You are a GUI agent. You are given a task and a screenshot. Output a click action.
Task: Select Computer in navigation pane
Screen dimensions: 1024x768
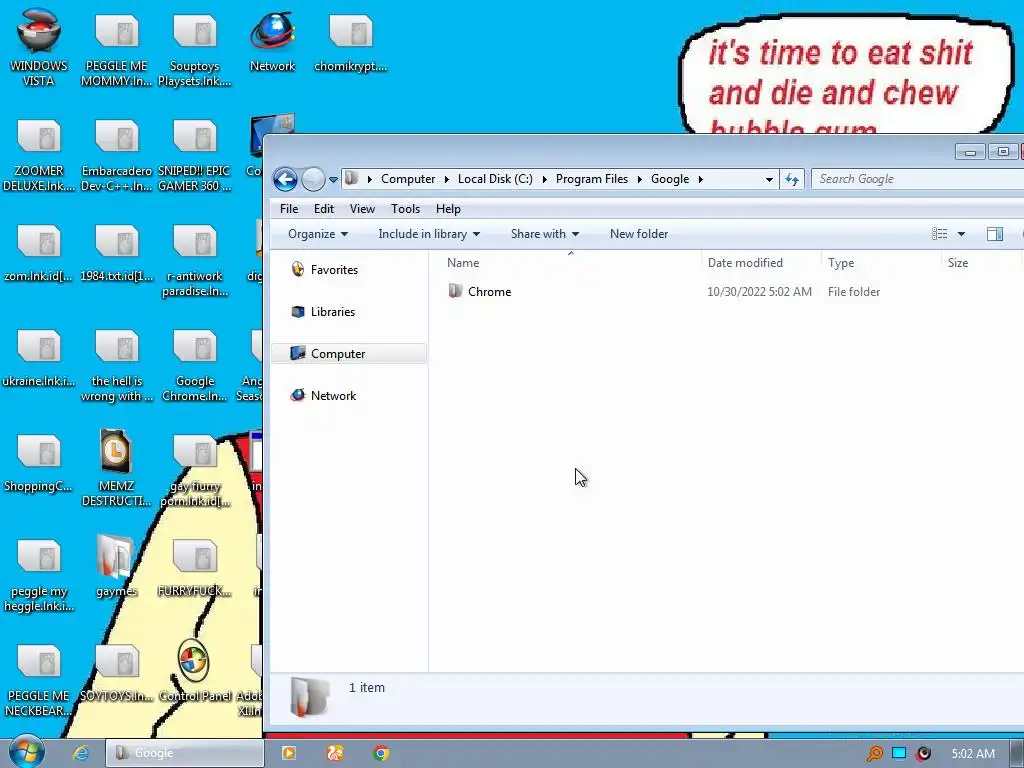pyautogui.click(x=349, y=353)
